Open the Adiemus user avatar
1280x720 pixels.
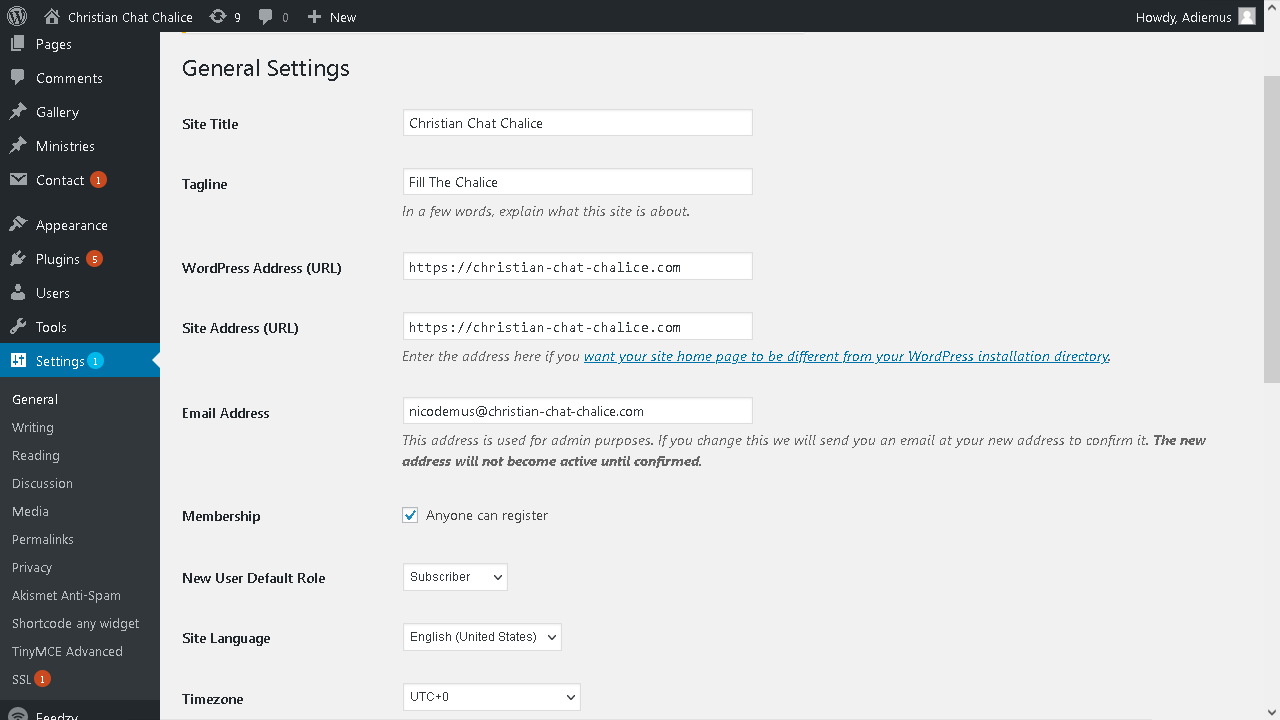pos(1246,17)
